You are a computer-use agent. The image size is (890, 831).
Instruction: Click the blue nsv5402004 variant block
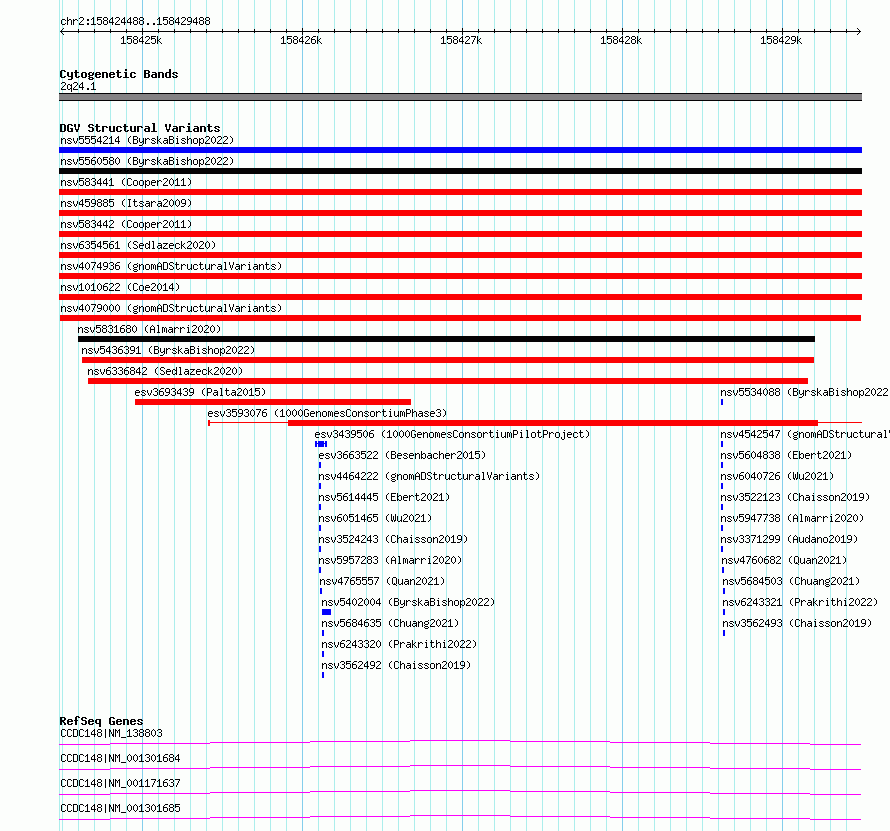[x=326, y=612]
